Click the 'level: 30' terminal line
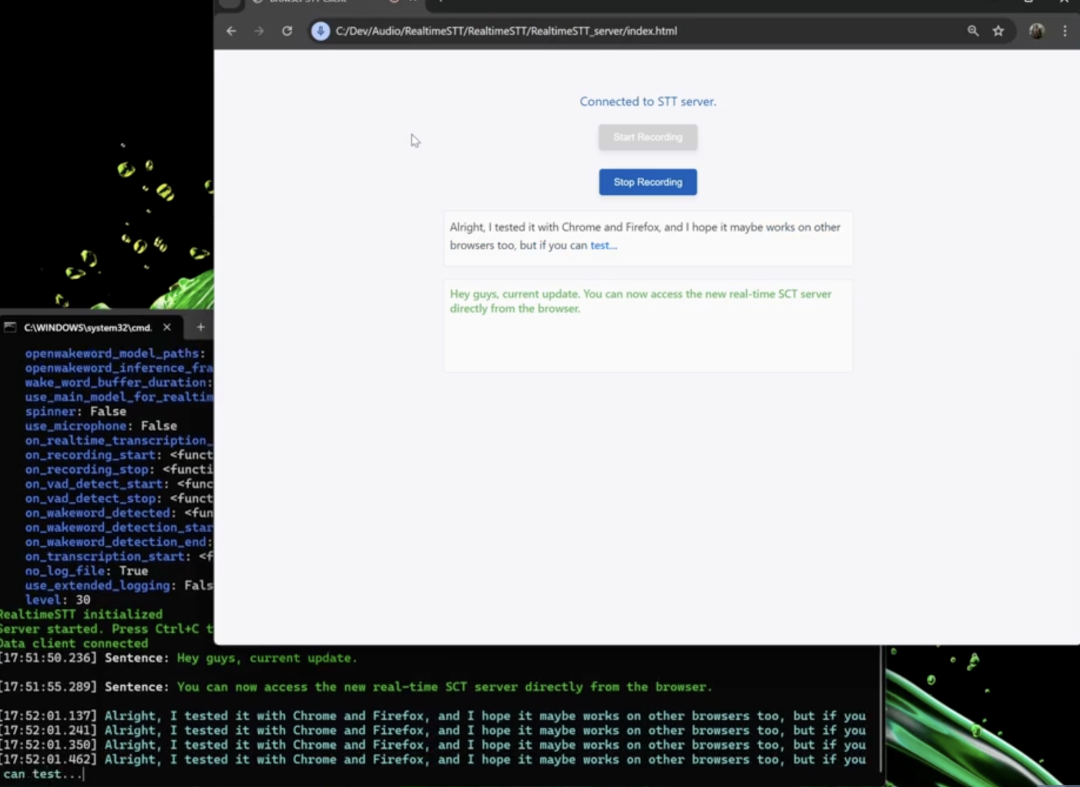This screenshot has height=787, width=1080. (x=58, y=600)
